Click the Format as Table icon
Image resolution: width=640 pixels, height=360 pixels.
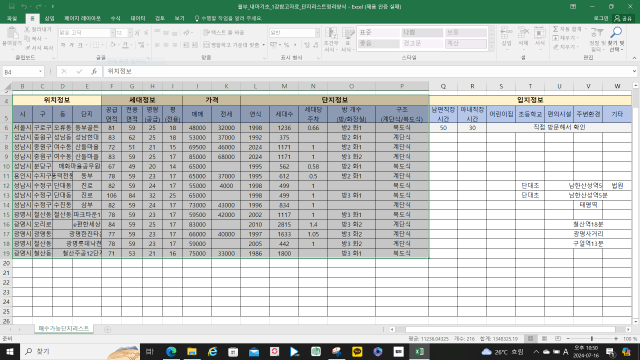[348, 33]
